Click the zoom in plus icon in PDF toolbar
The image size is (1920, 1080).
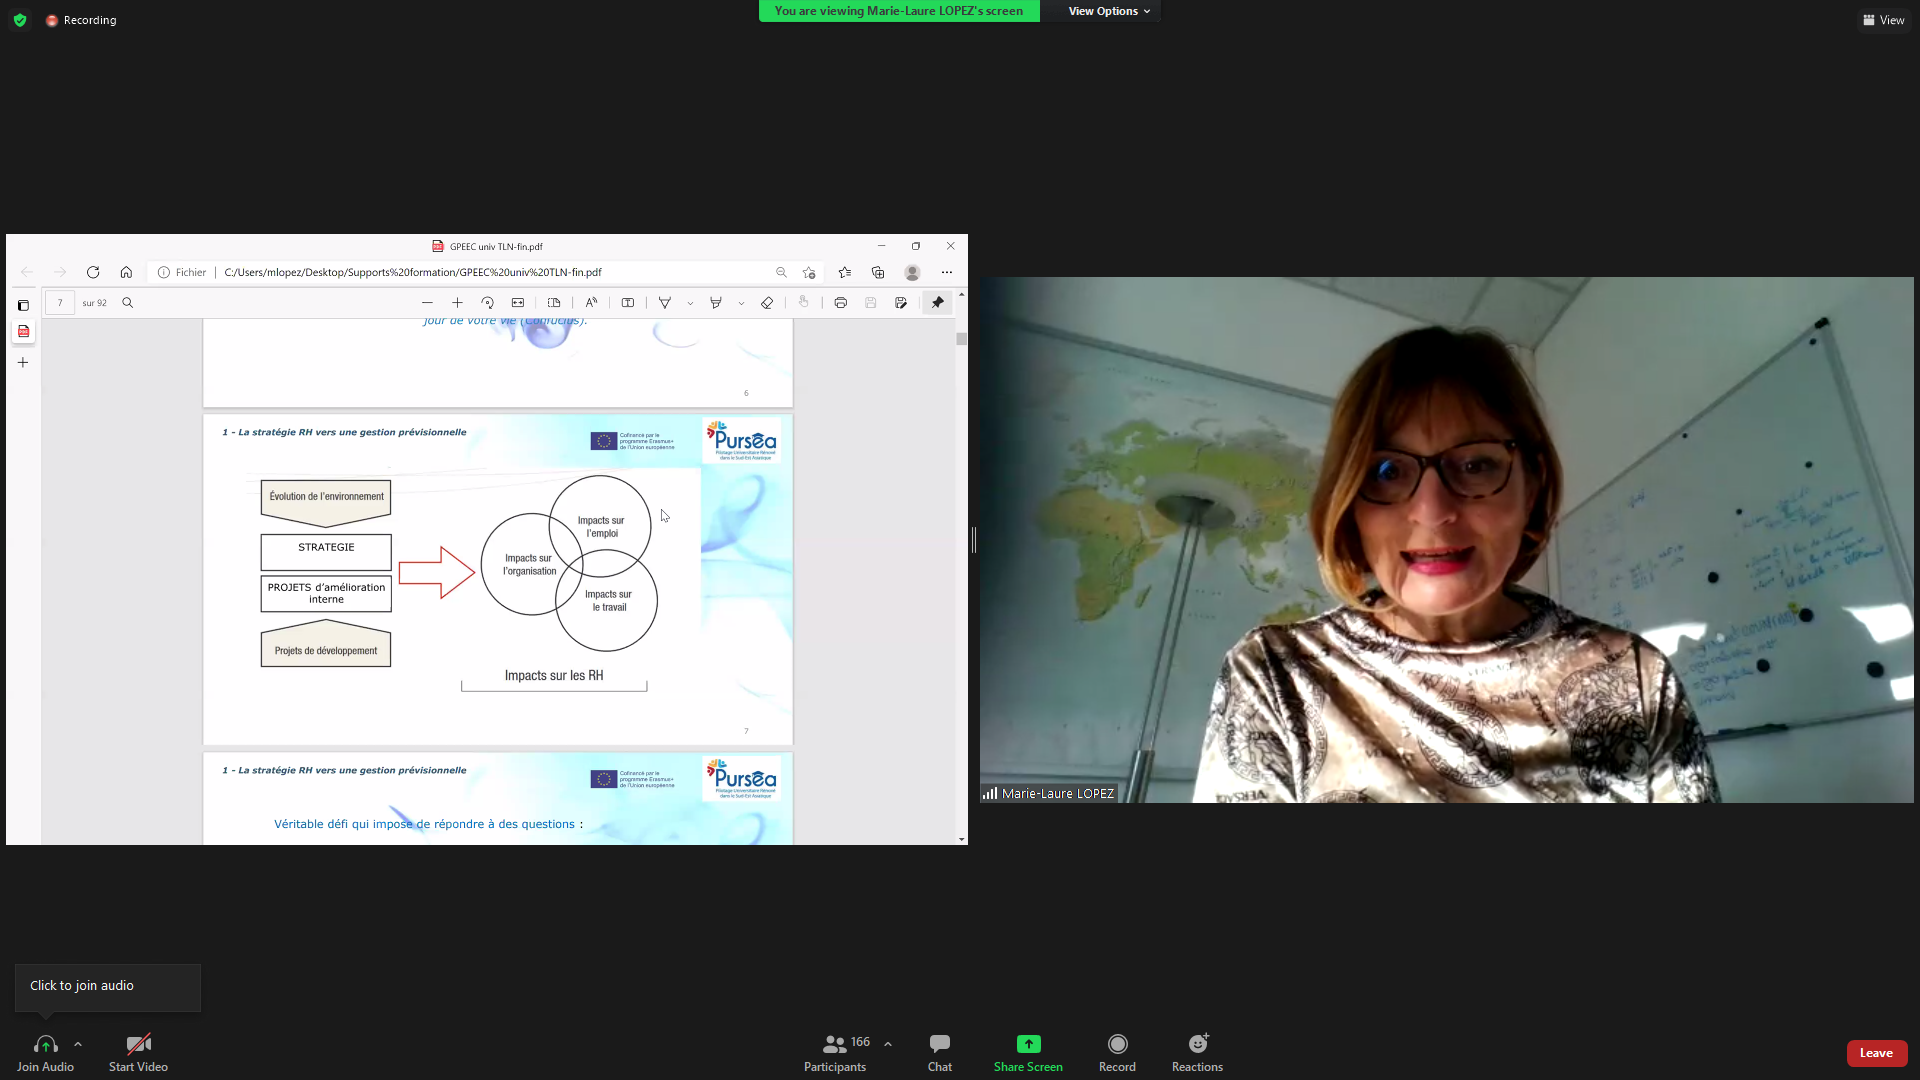(457, 303)
